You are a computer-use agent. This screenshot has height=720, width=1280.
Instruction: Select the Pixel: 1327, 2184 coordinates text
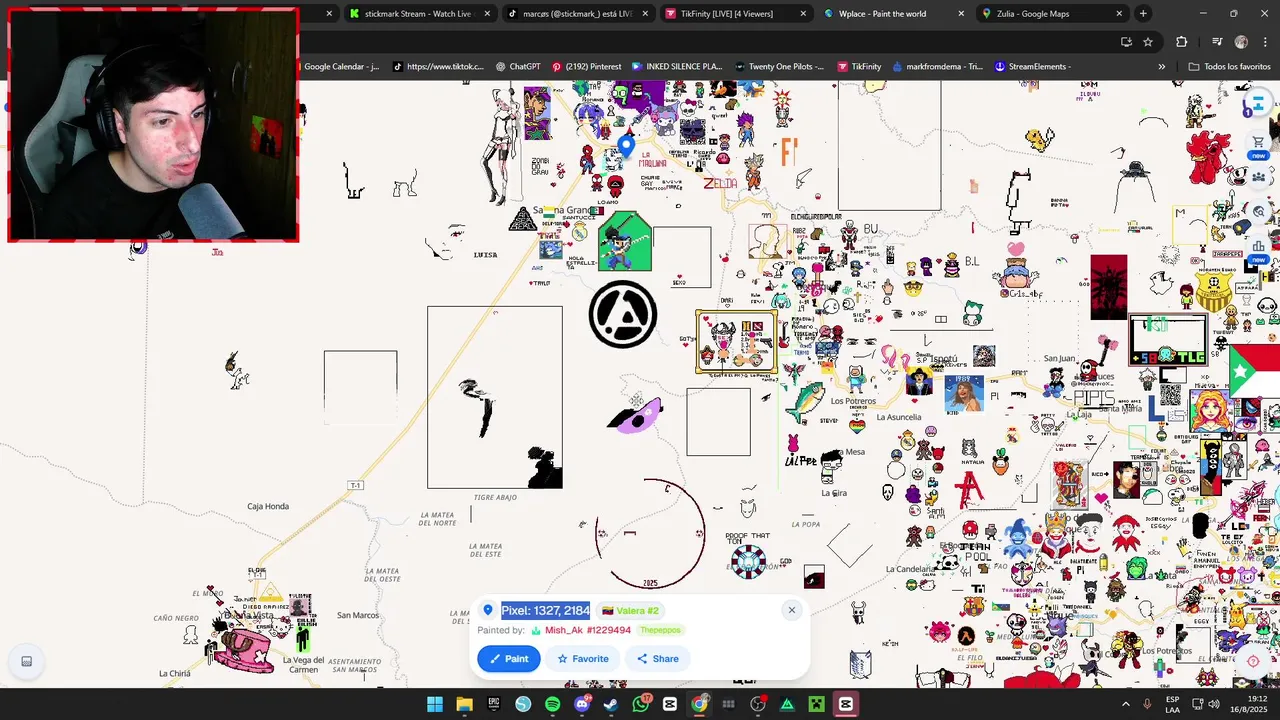point(546,610)
